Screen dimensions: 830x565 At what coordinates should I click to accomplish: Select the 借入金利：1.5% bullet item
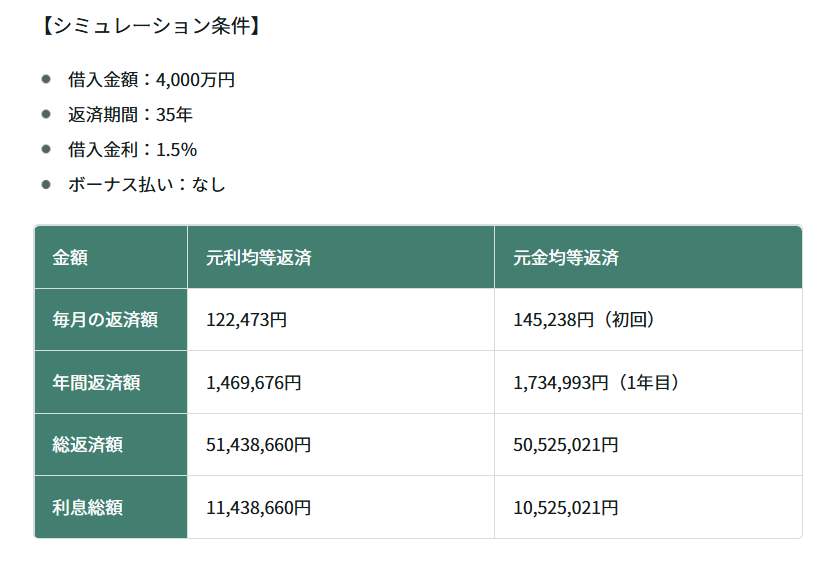[132, 150]
